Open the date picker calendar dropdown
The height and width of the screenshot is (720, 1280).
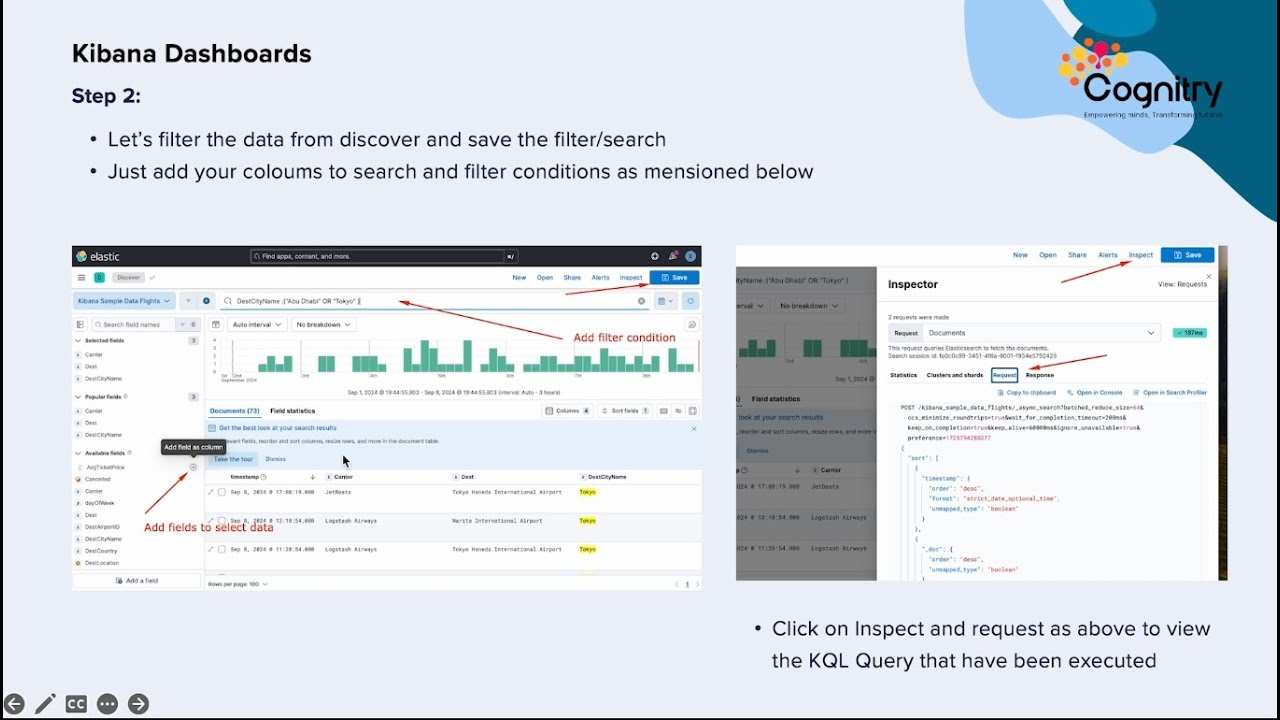pyautogui.click(x=666, y=301)
